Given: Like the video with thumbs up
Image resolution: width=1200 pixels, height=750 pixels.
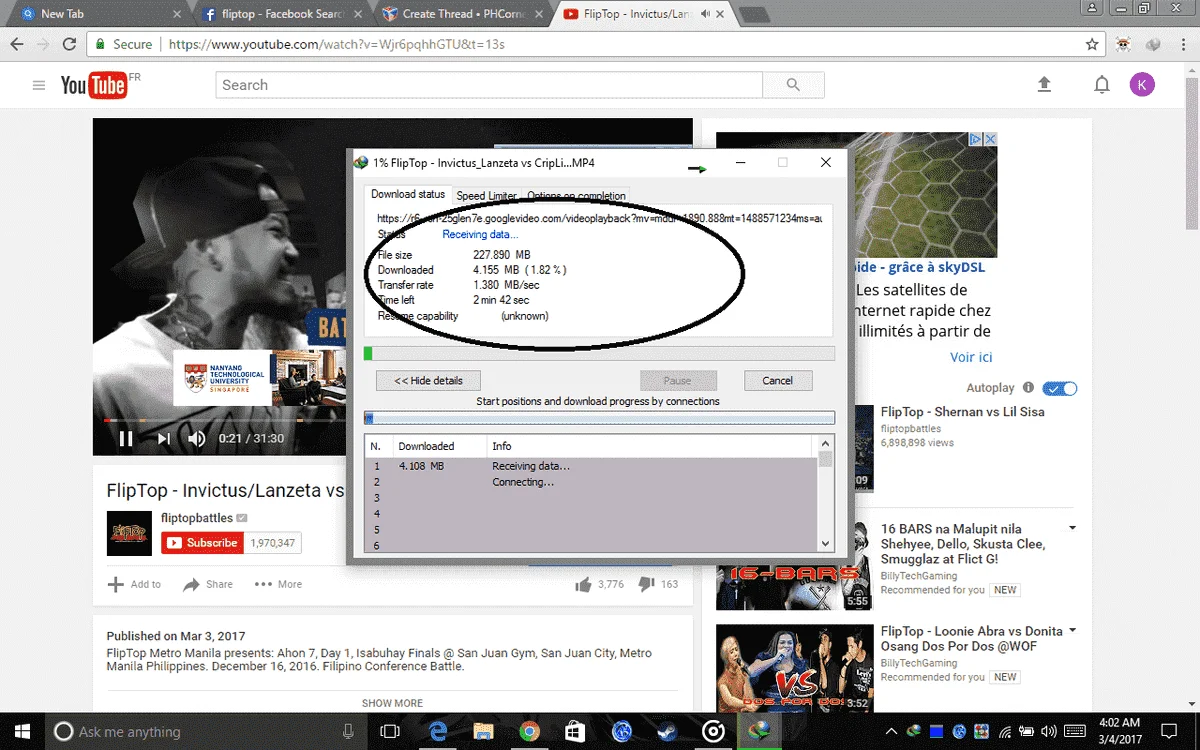Looking at the screenshot, I should point(583,584).
